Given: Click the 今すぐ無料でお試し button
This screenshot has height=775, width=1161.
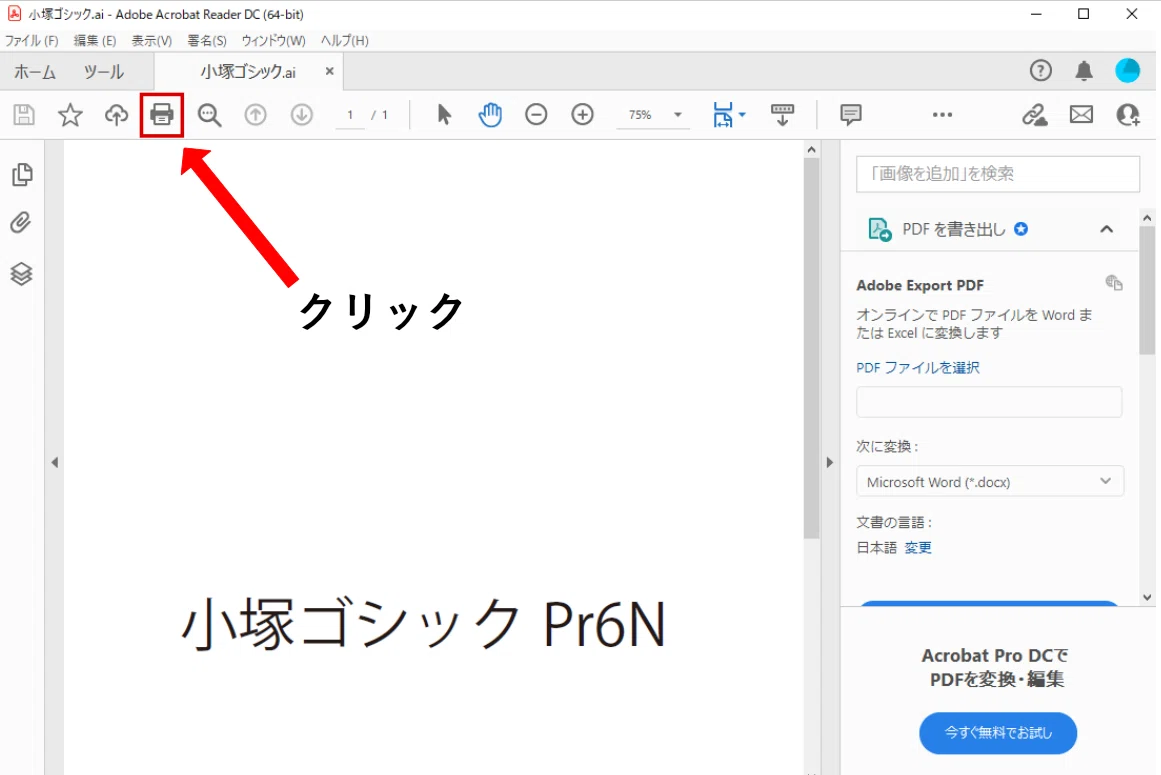Looking at the screenshot, I should pyautogui.click(x=998, y=733).
